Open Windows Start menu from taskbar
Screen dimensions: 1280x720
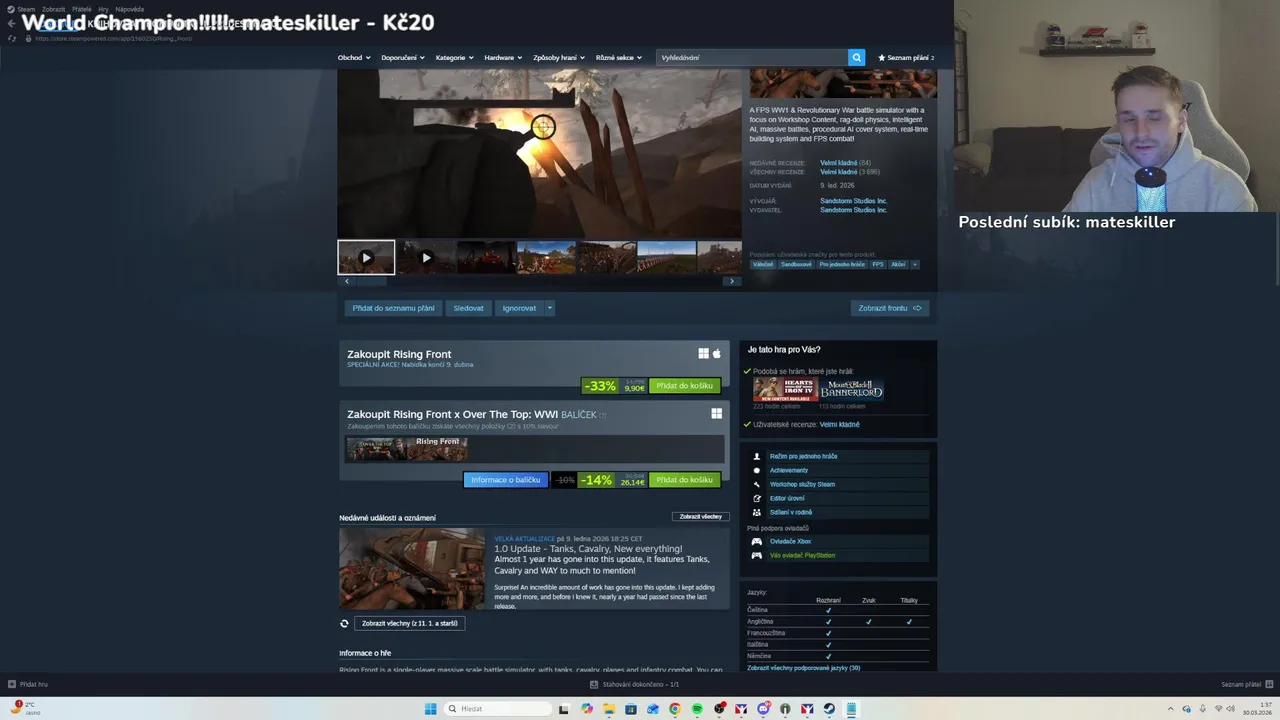click(430, 709)
